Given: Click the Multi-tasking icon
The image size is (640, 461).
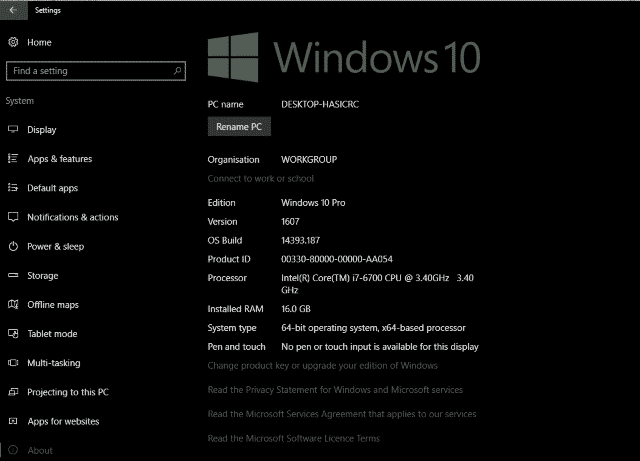Looking at the screenshot, I should tap(13, 363).
